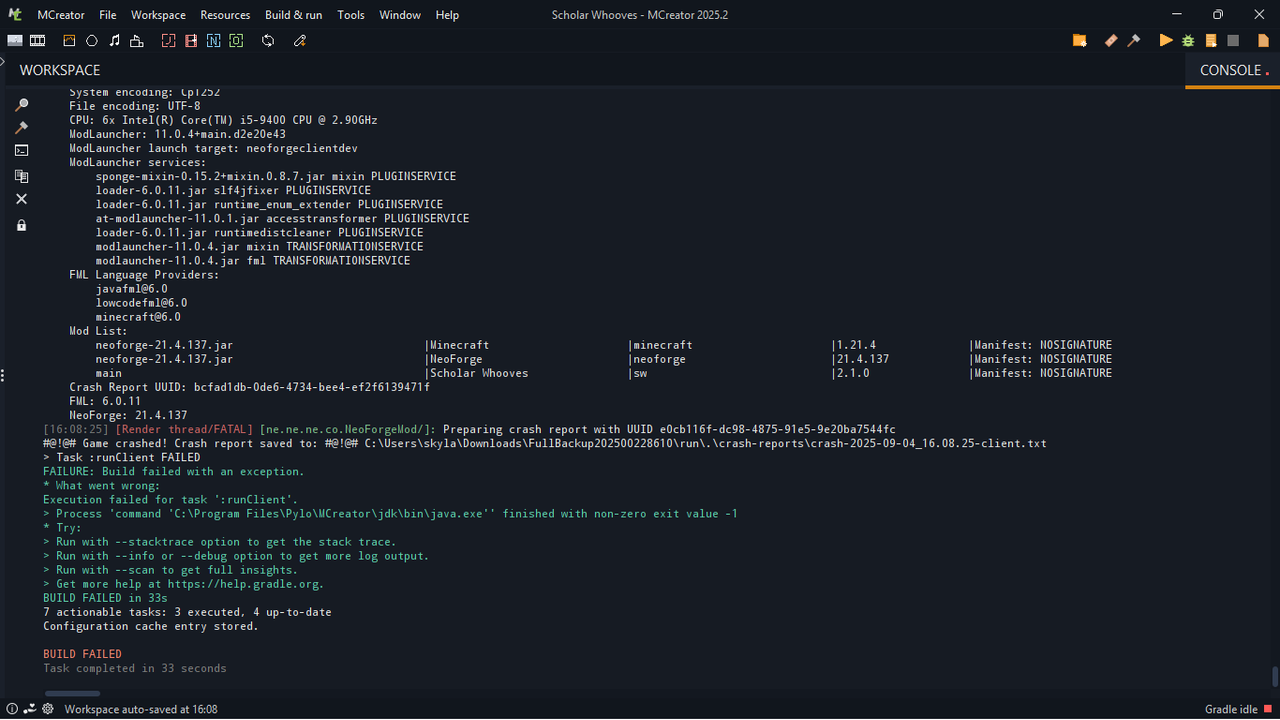This screenshot has height=720, width=1280.
Task: Click the eraser clean icon
Action: [1111, 41]
